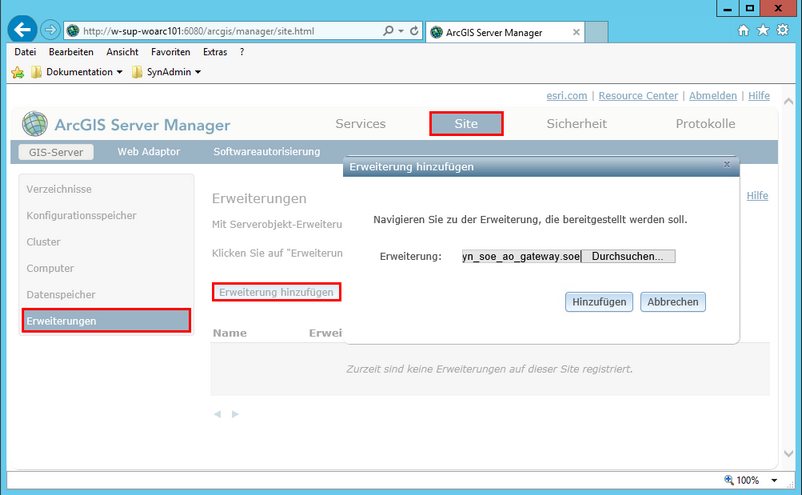Click the Hinzufügen button
This screenshot has height=495, width=802.
(x=600, y=301)
